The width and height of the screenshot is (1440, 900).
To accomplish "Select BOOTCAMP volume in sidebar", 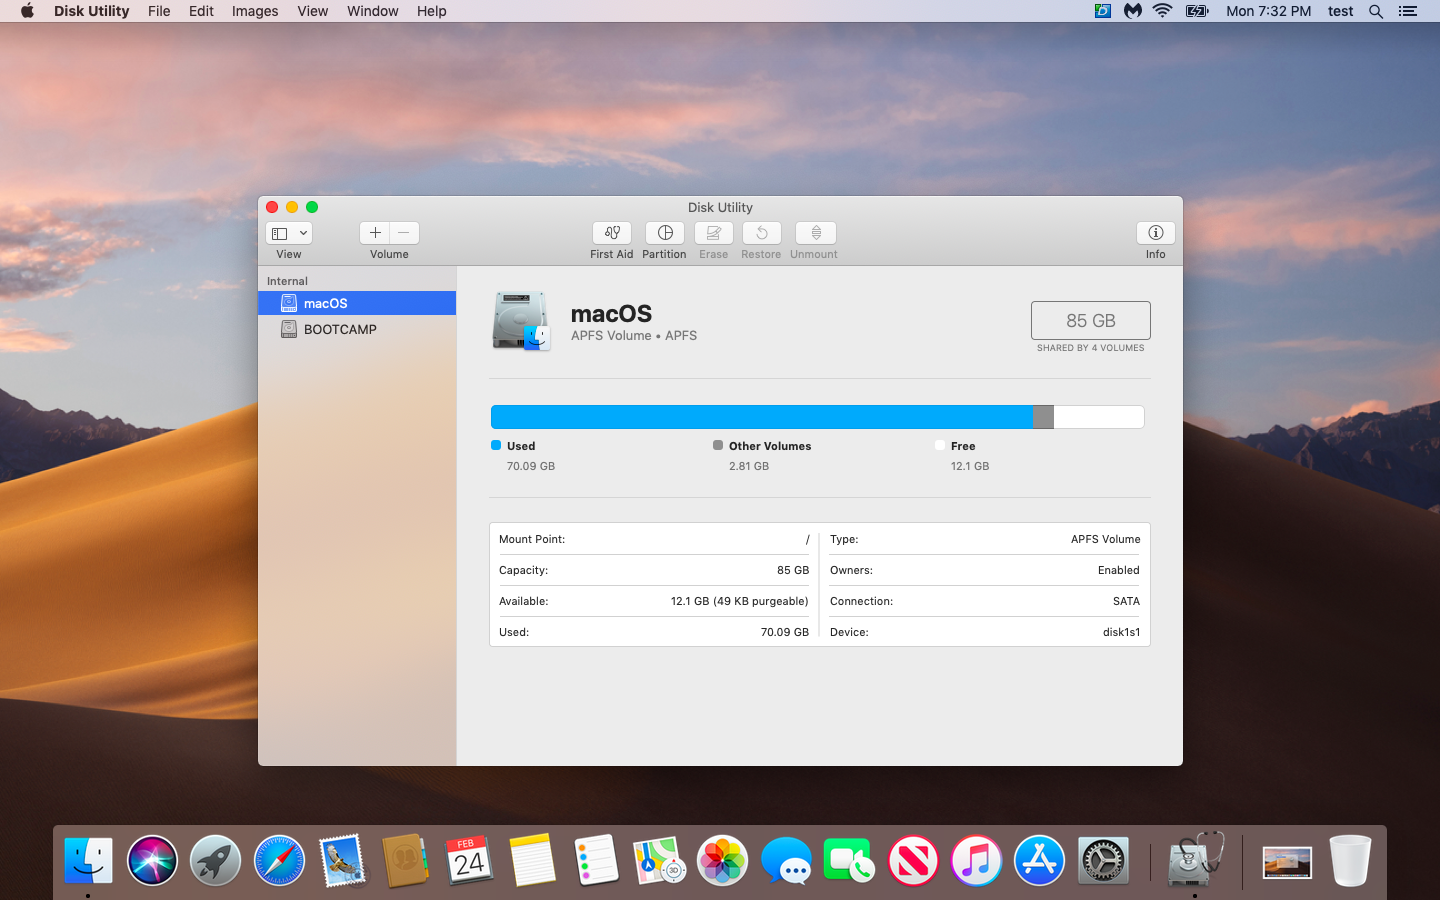I will tap(357, 329).
